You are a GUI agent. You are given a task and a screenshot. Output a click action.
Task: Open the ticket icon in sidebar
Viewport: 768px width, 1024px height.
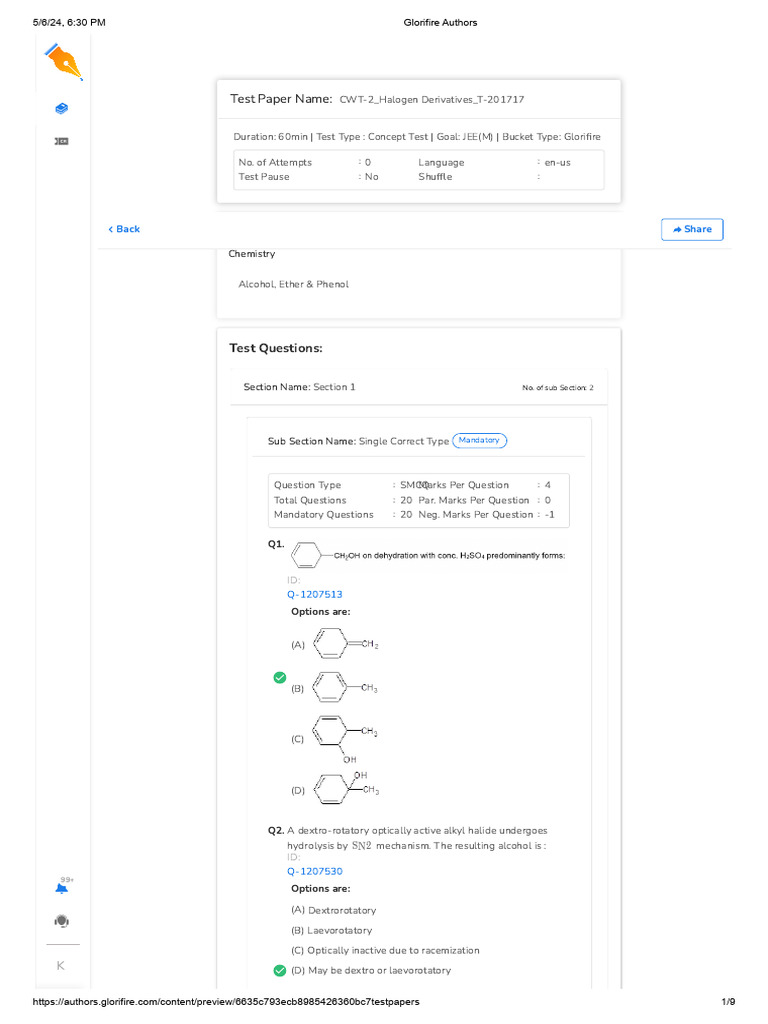tap(61, 141)
